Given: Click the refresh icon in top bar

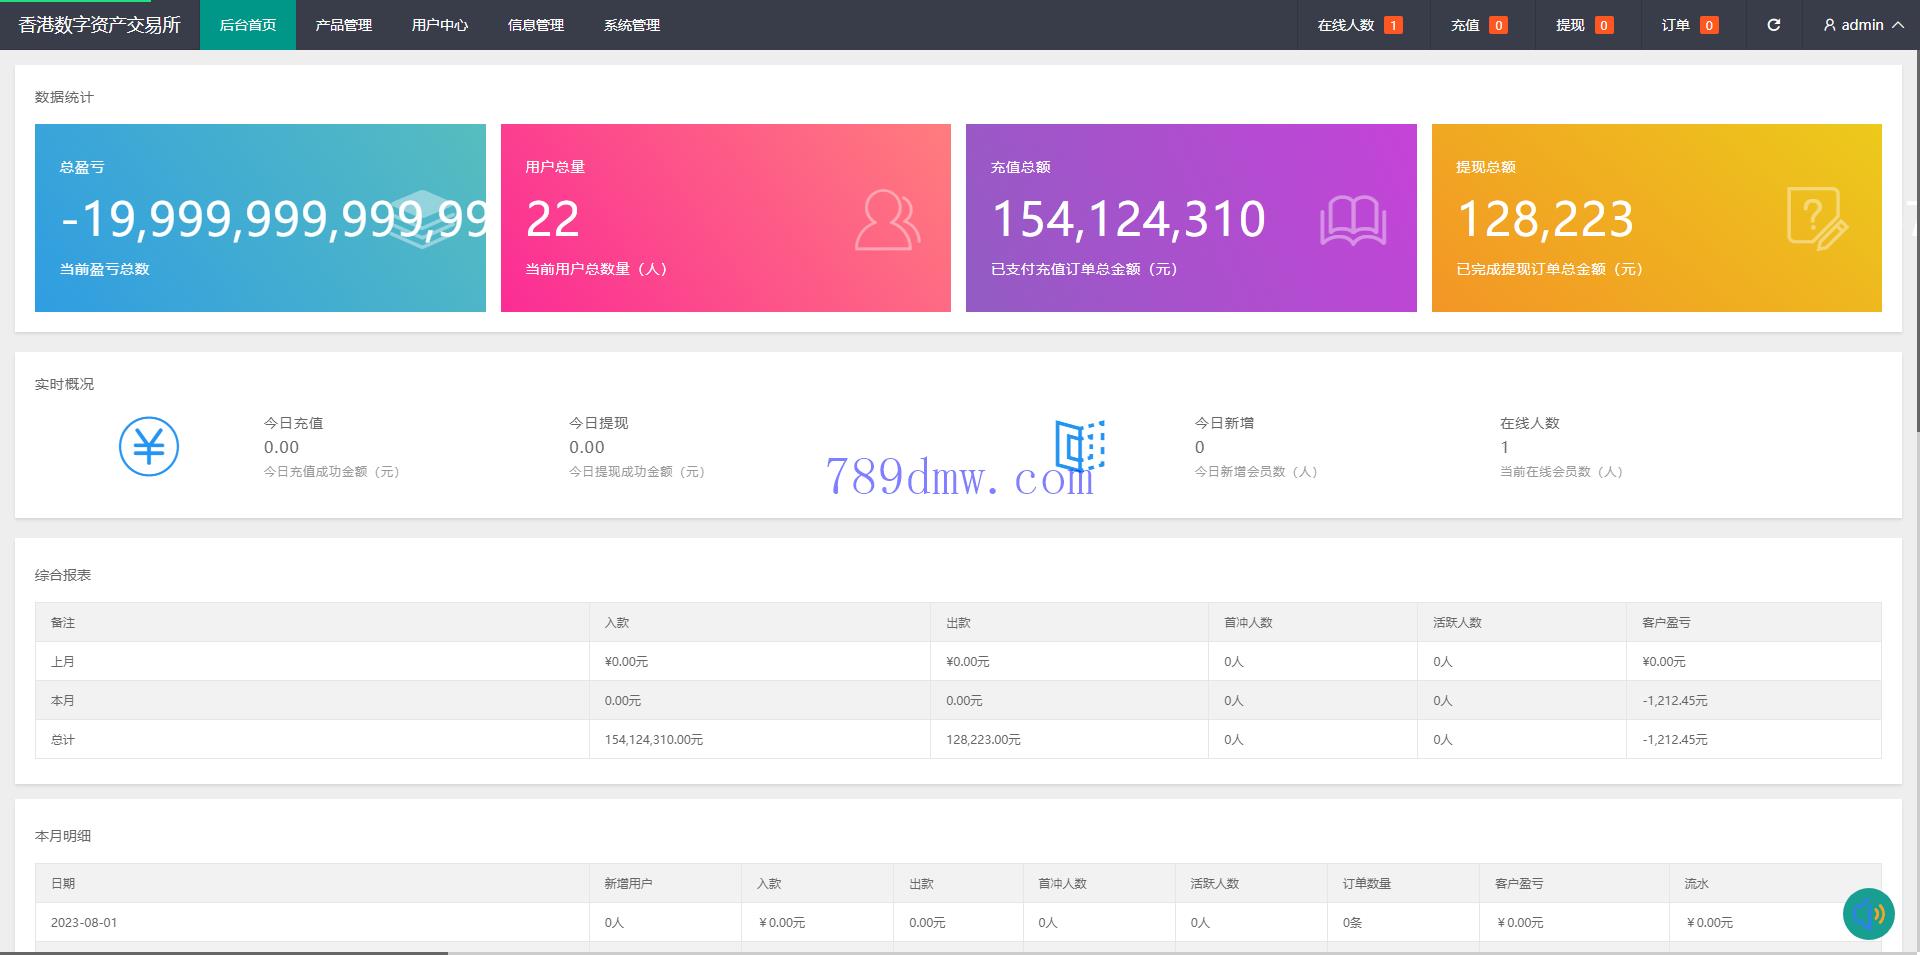Looking at the screenshot, I should click(1773, 25).
